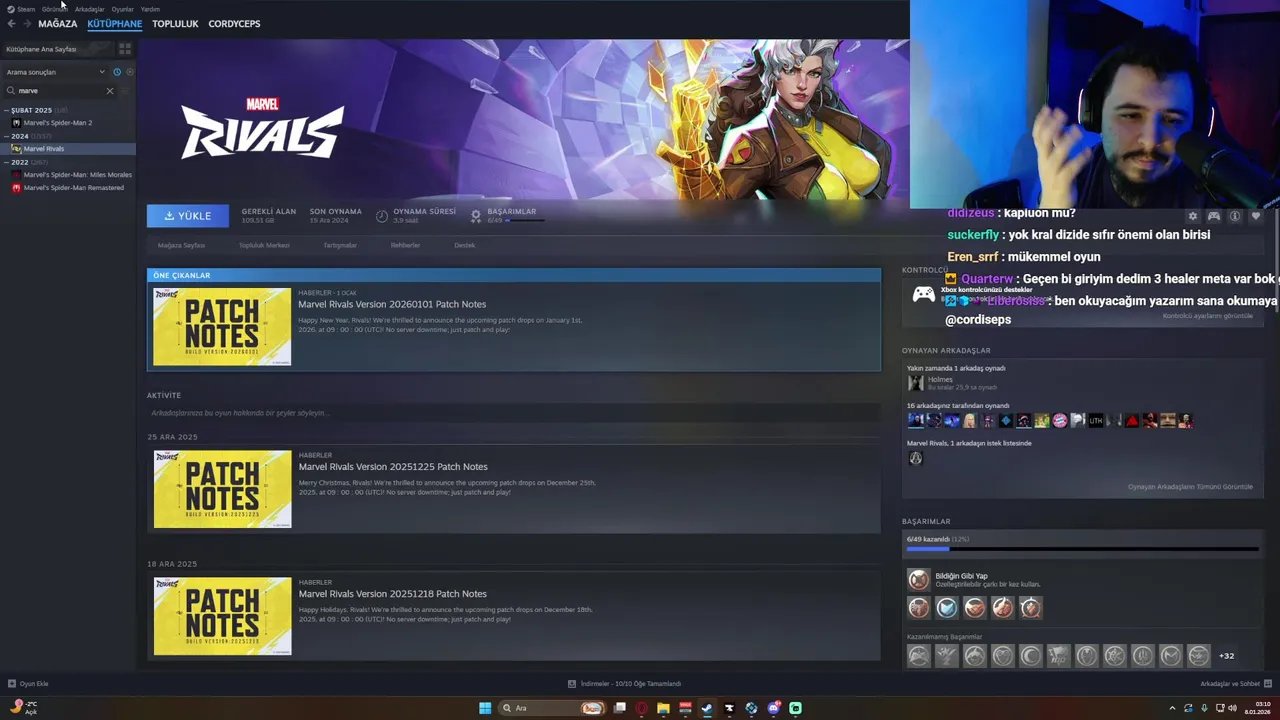Open the +32 locked achievements
Viewport: 1280px width, 720px height.
click(x=1226, y=656)
